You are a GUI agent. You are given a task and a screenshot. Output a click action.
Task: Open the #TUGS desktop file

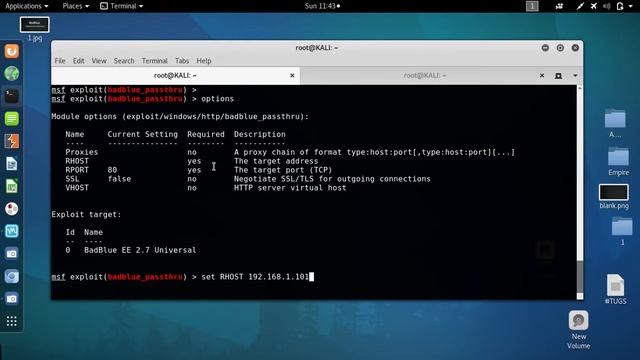[x=615, y=285]
